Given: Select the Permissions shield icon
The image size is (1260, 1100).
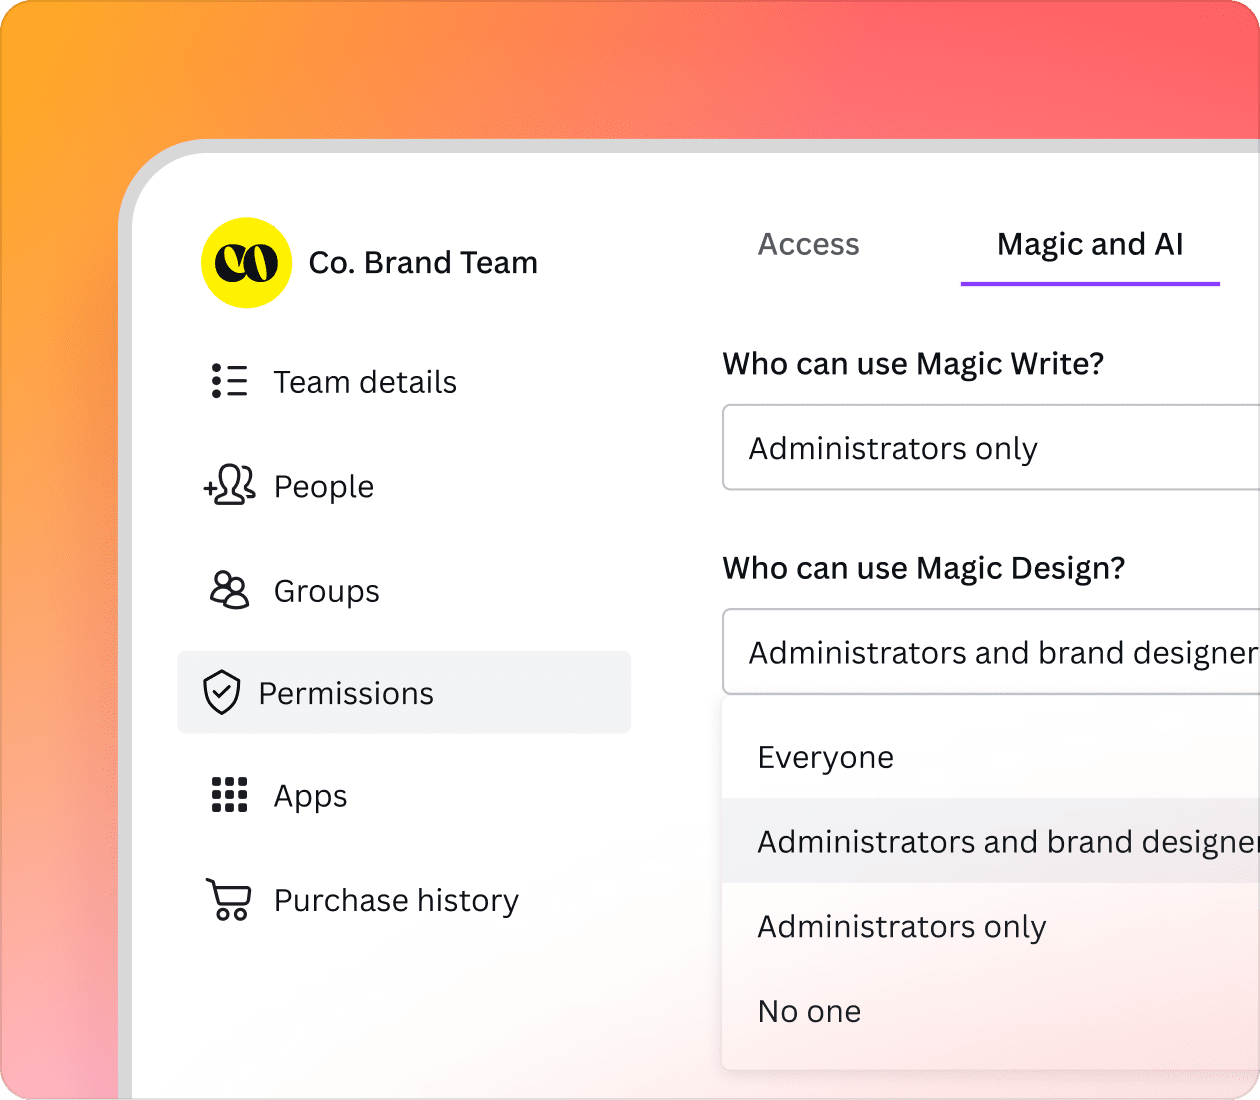Looking at the screenshot, I should [222, 692].
